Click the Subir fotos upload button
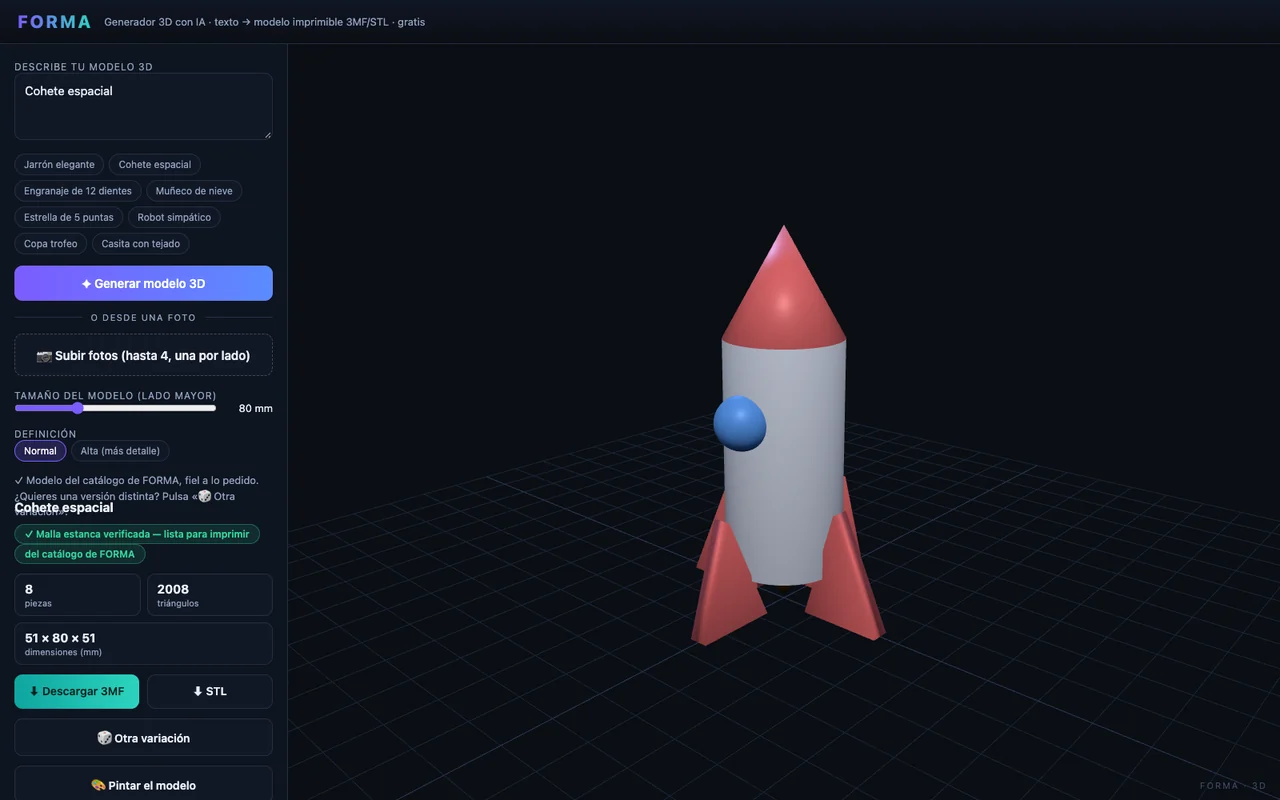This screenshot has width=1280, height=800. 143,355
